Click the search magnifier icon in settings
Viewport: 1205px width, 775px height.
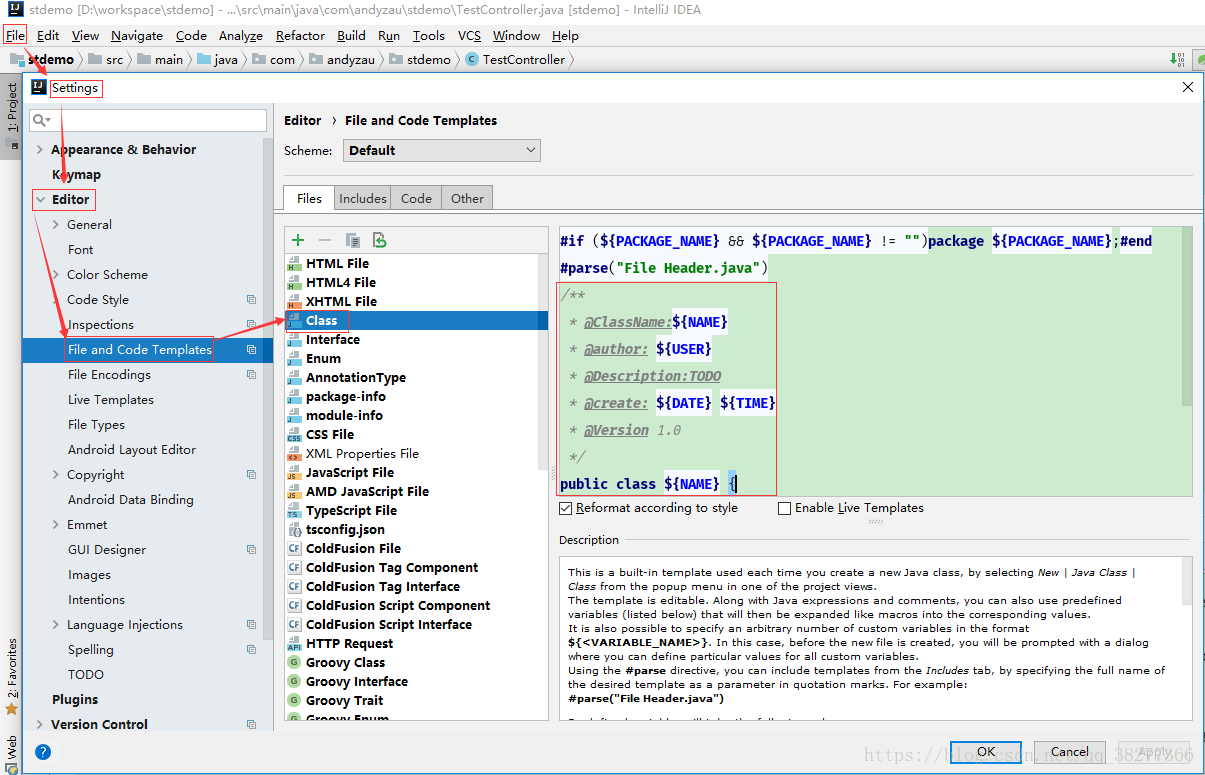point(40,121)
